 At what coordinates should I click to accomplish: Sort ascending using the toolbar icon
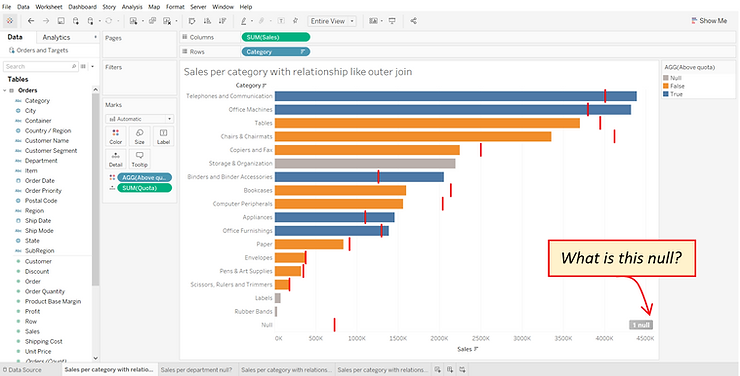(207, 21)
